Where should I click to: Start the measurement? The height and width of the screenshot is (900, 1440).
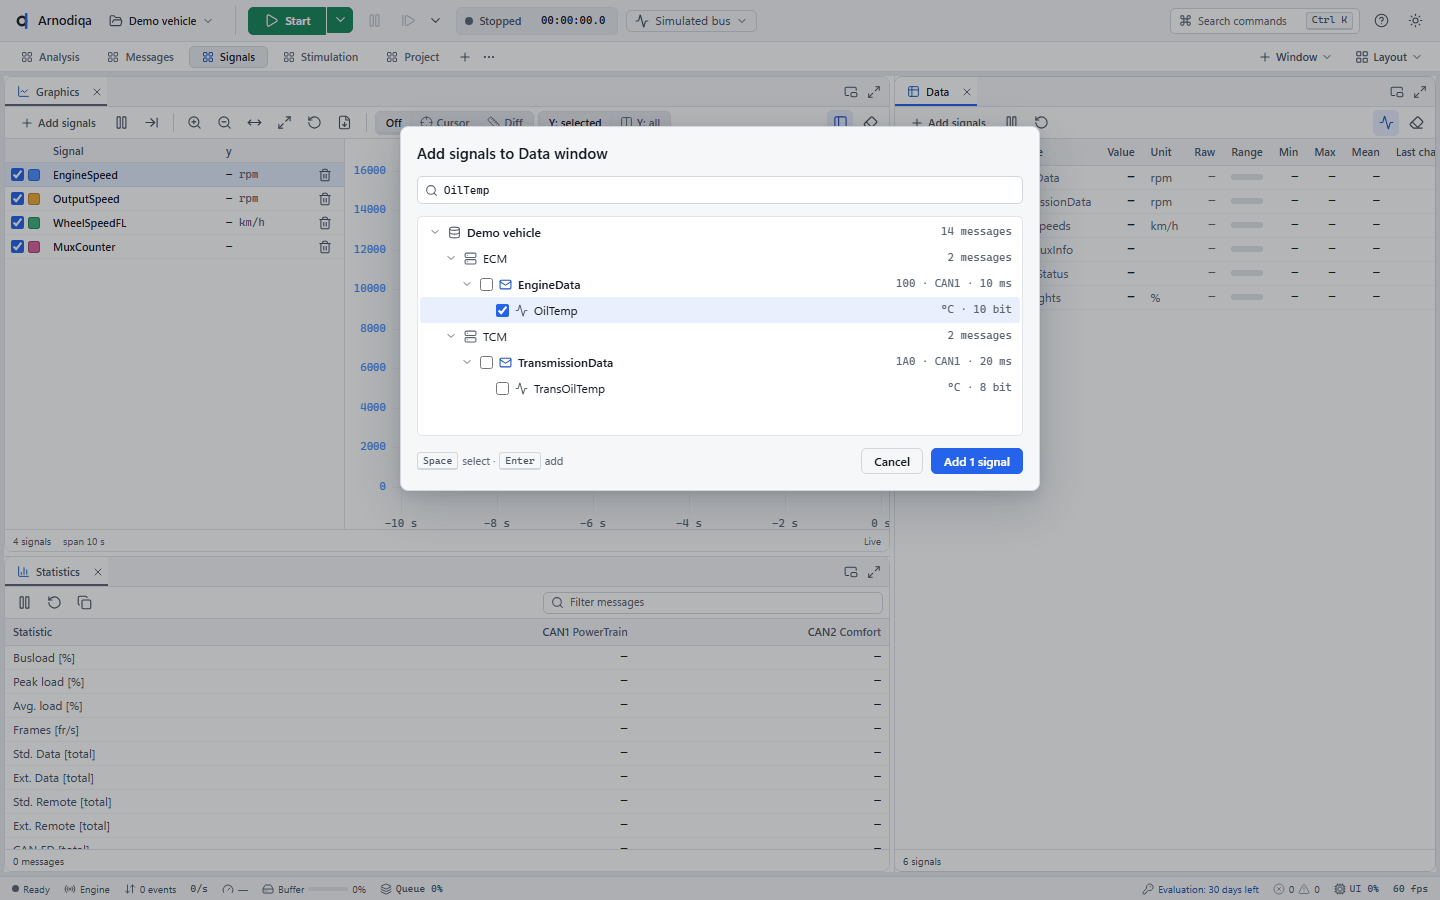tap(287, 21)
